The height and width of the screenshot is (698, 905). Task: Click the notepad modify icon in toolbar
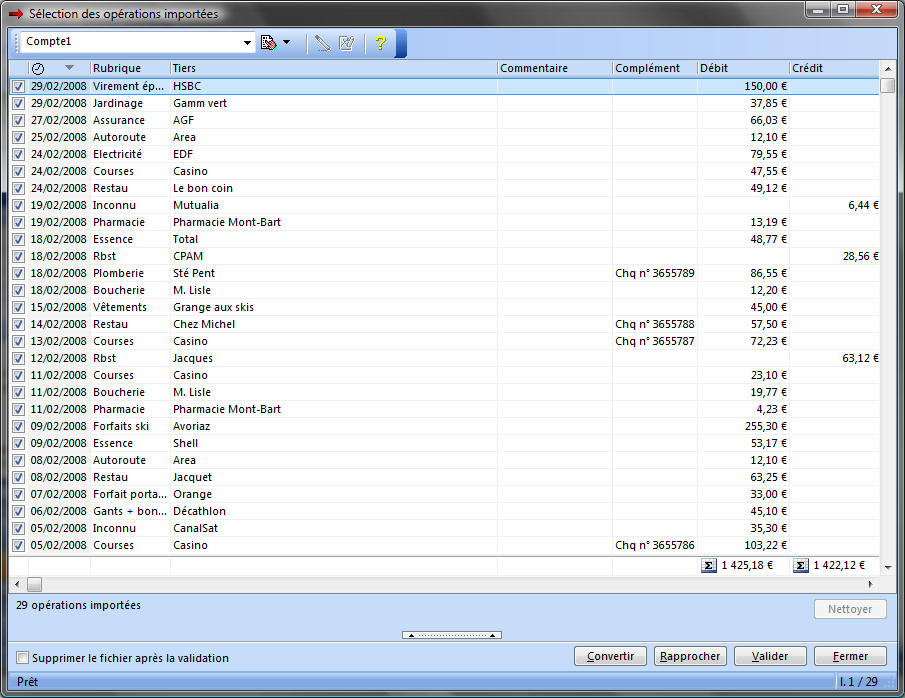347,43
